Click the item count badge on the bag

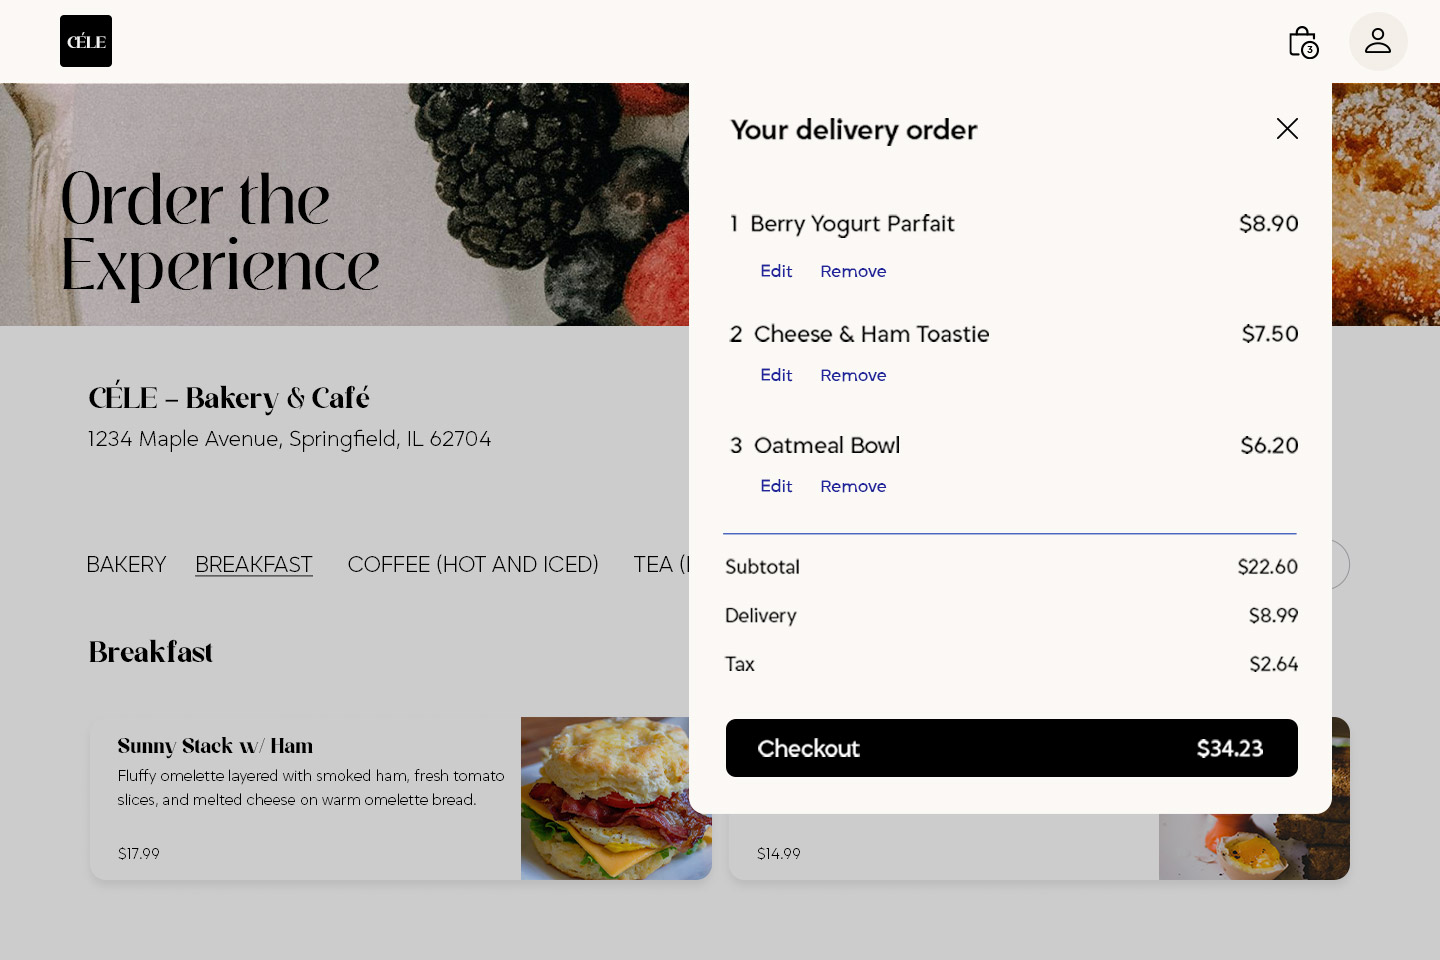[x=1311, y=48]
